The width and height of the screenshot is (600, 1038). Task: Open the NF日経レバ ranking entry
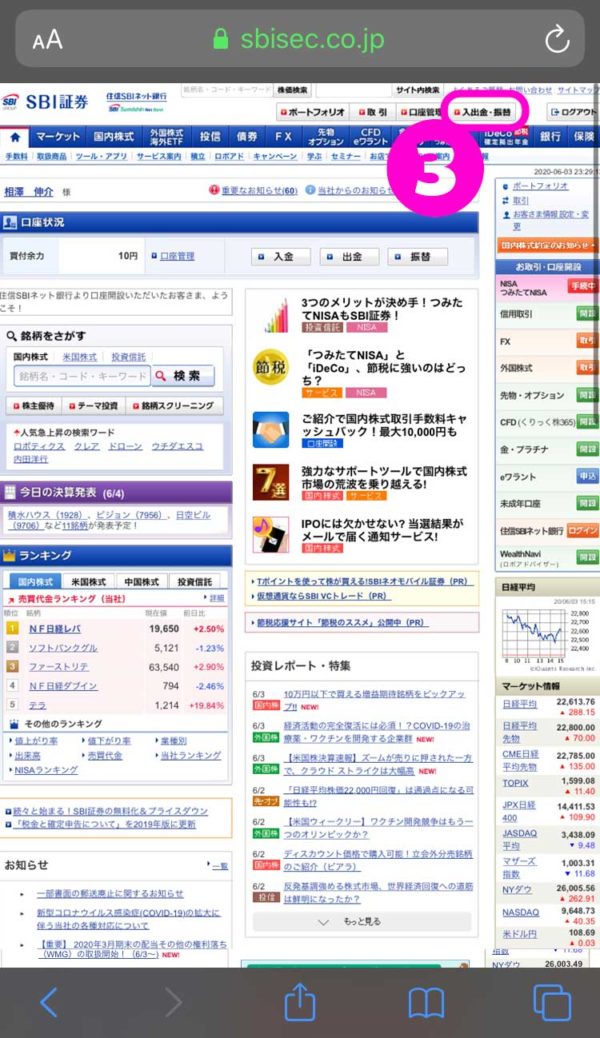pos(55,629)
